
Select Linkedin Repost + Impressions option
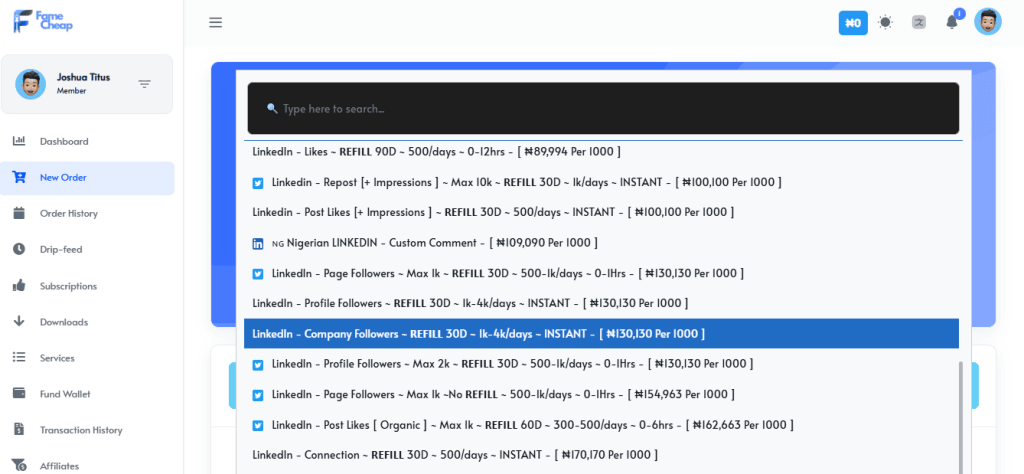click(x=601, y=182)
